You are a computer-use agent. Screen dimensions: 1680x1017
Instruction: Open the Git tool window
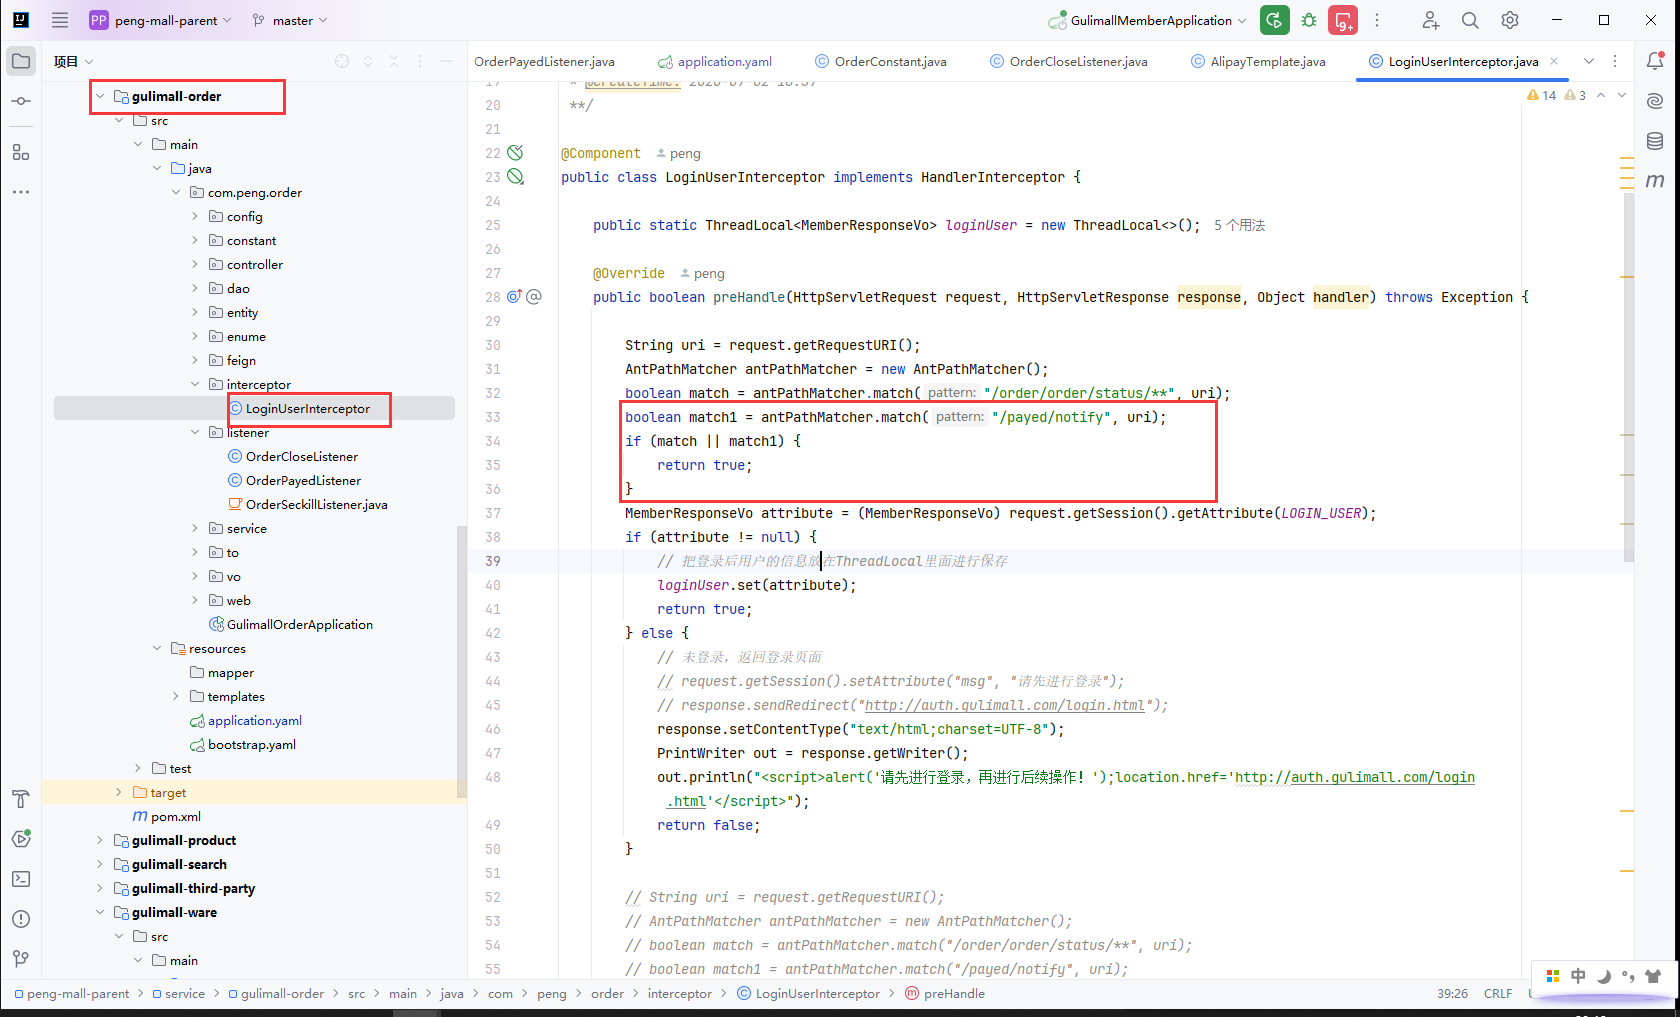(x=21, y=959)
